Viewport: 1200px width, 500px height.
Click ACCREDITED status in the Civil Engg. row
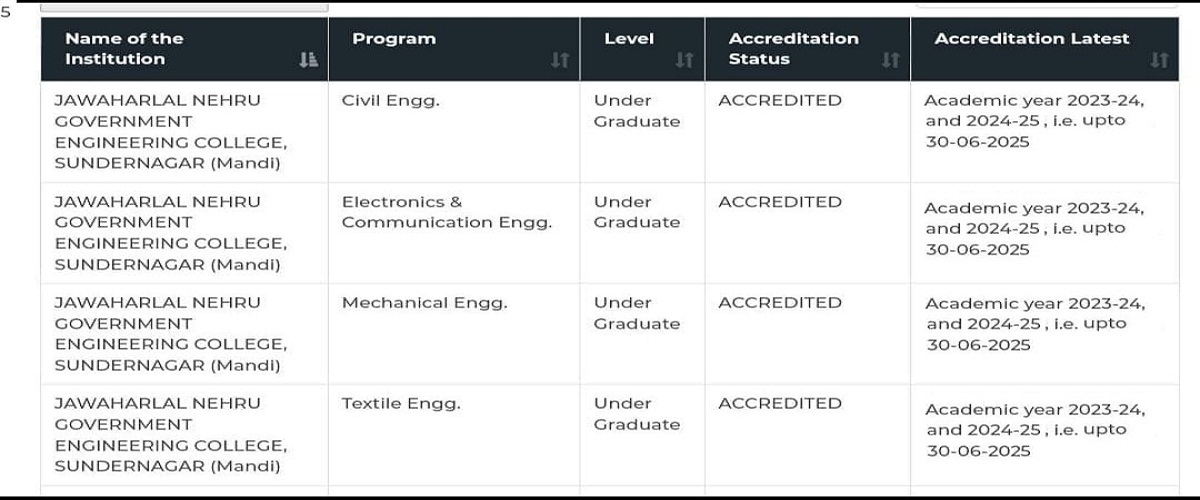click(780, 100)
